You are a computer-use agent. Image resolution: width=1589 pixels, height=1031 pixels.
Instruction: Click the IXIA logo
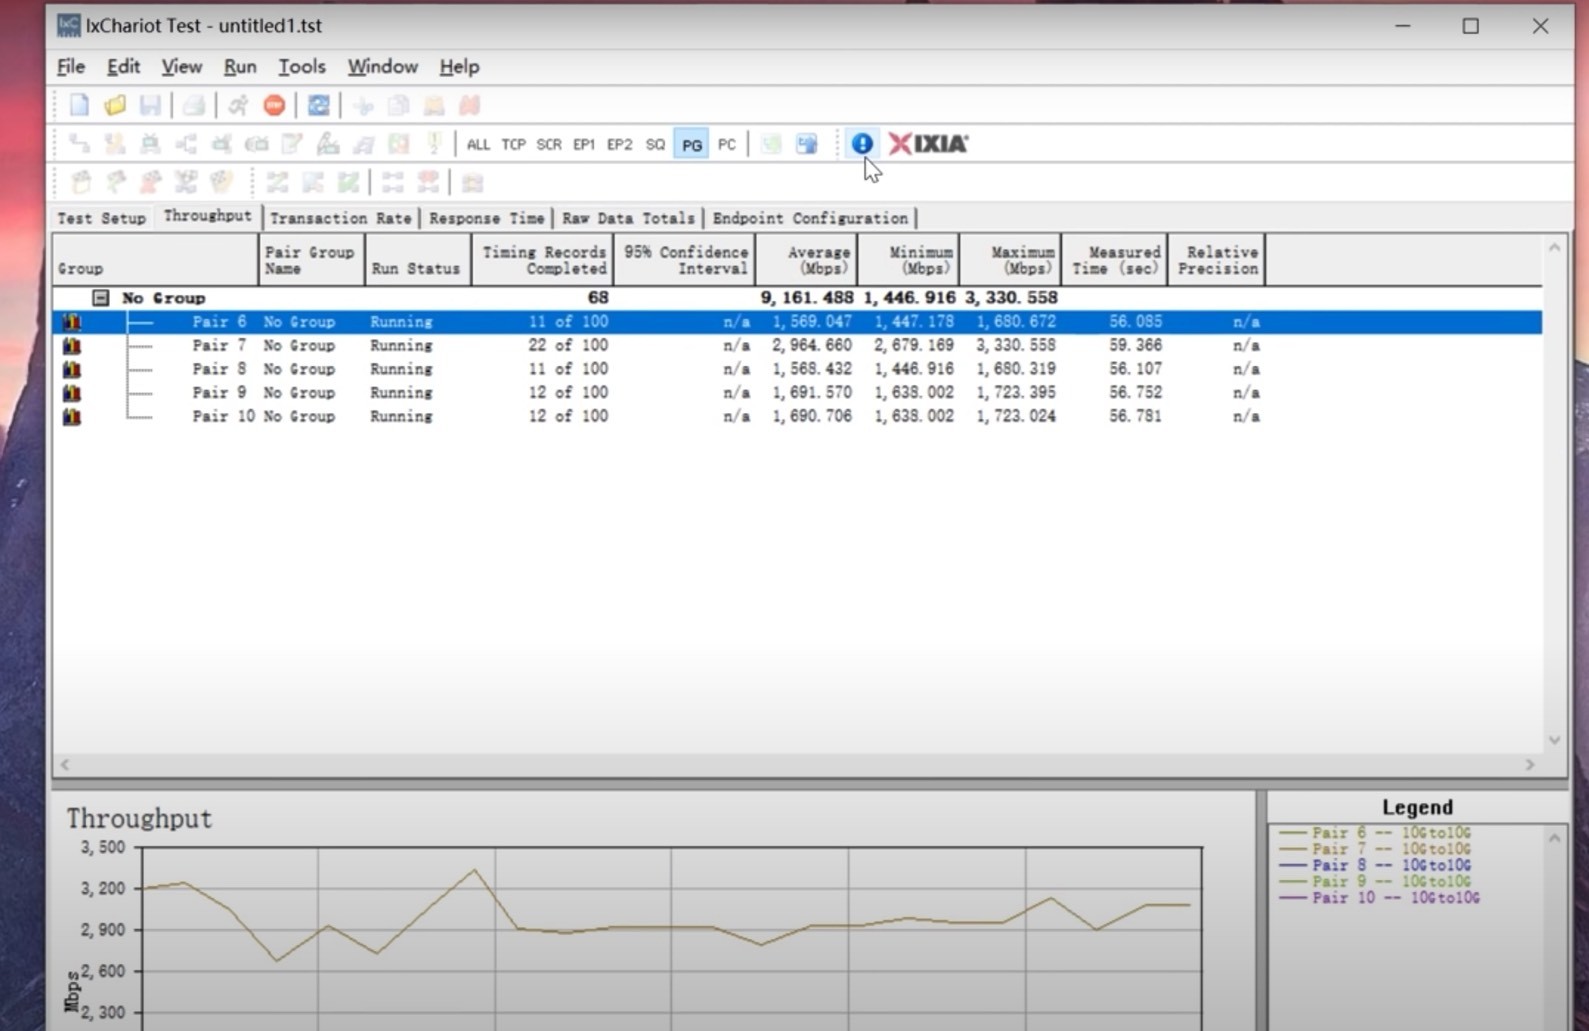929,144
